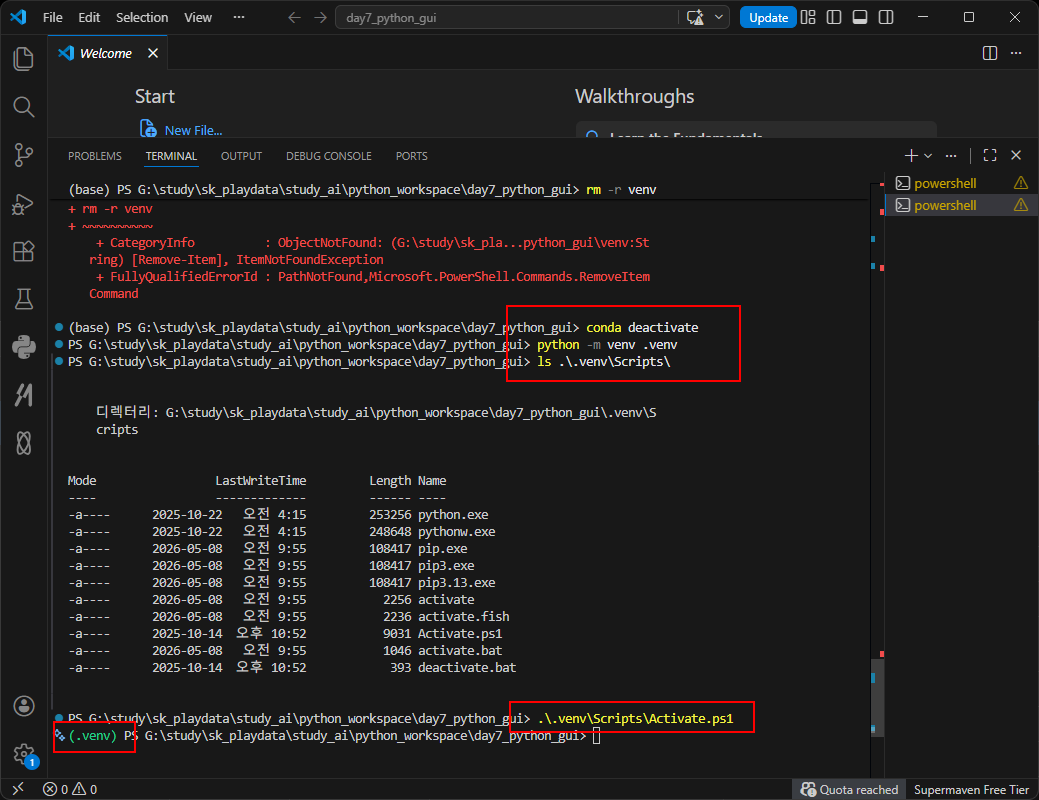Image resolution: width=1039 pixels, height=800 pixels.
Task: Click the deactivate.bat entry in listing
Action: (466, 667)
